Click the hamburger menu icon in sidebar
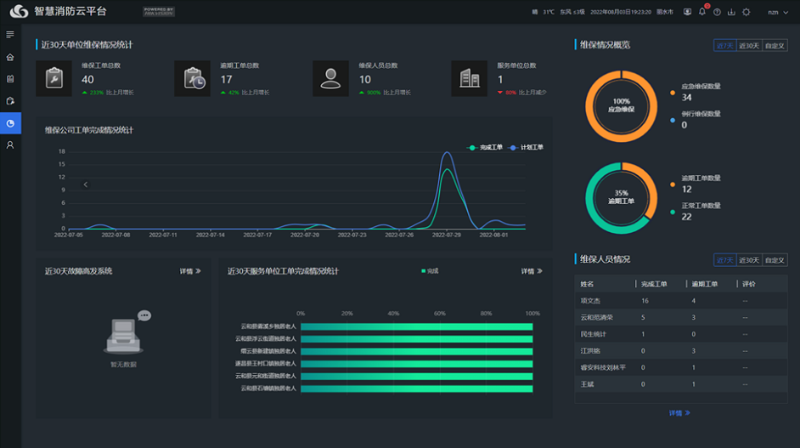Viewport: 800px width, 448px height. coord(10,35)
